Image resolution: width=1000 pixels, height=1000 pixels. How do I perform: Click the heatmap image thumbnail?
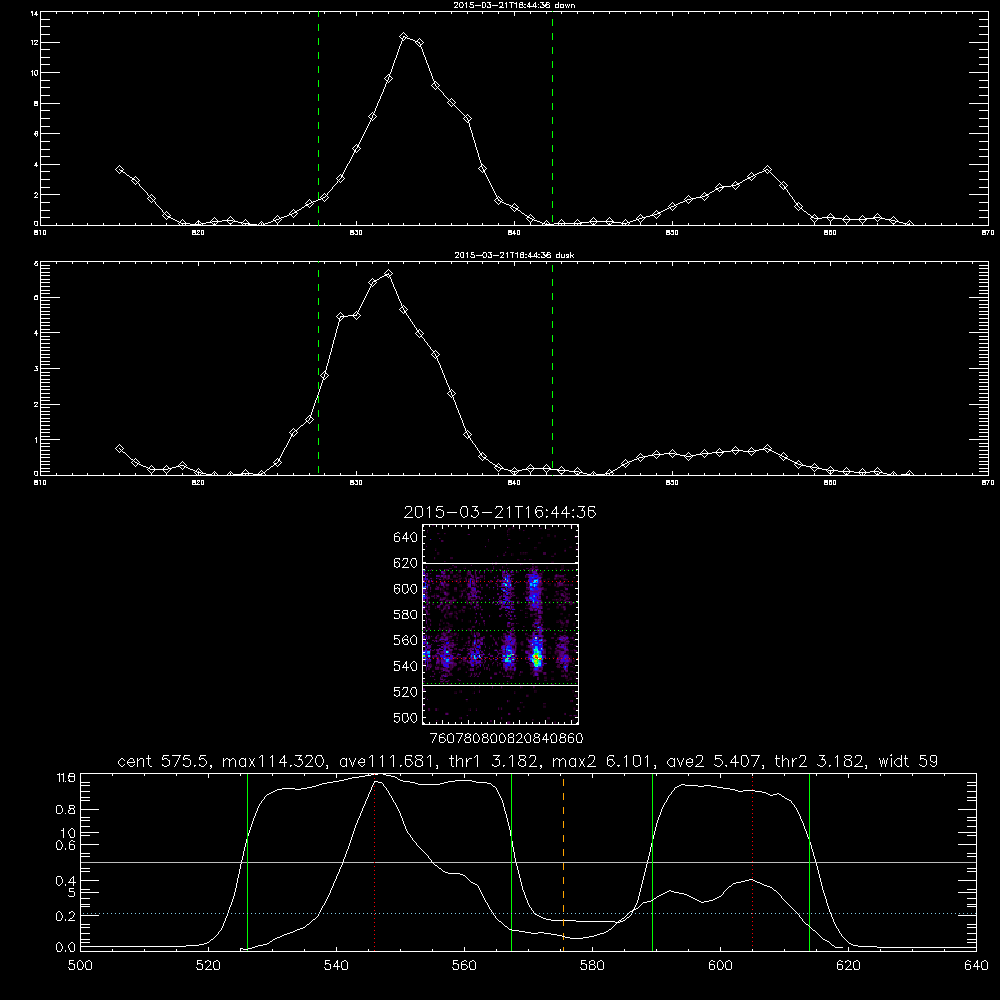pos(501,624)
